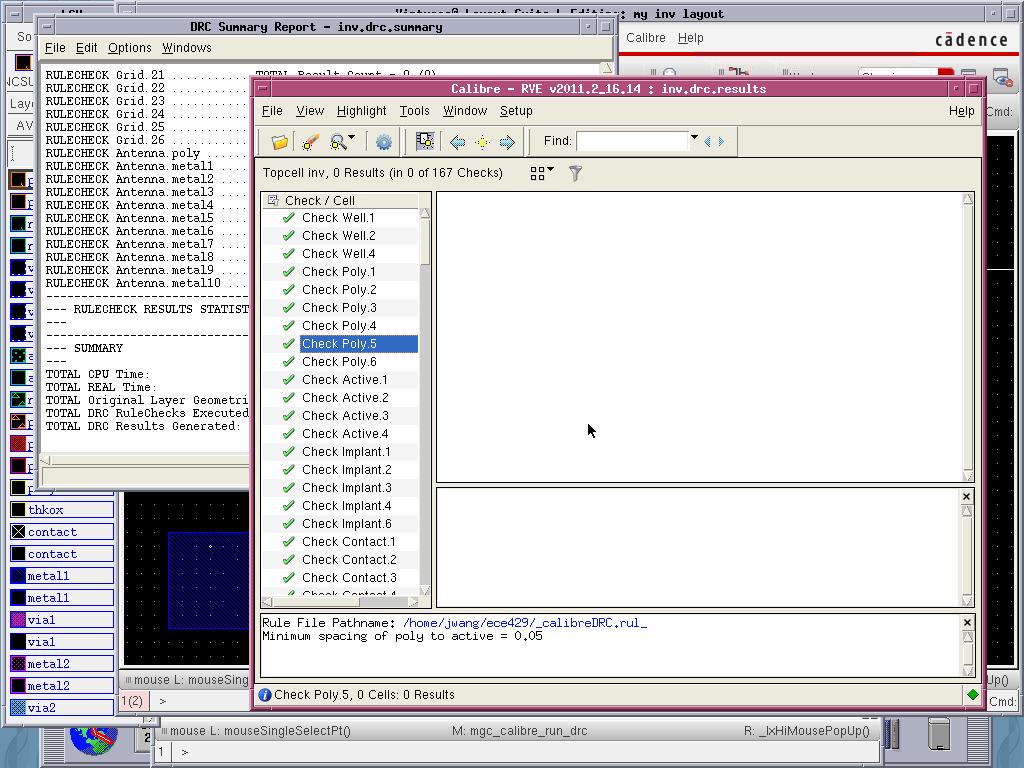This screenshot has width=1024, height=768.
Task: Click the thkox layer color swatch
Action: (18, 510)
